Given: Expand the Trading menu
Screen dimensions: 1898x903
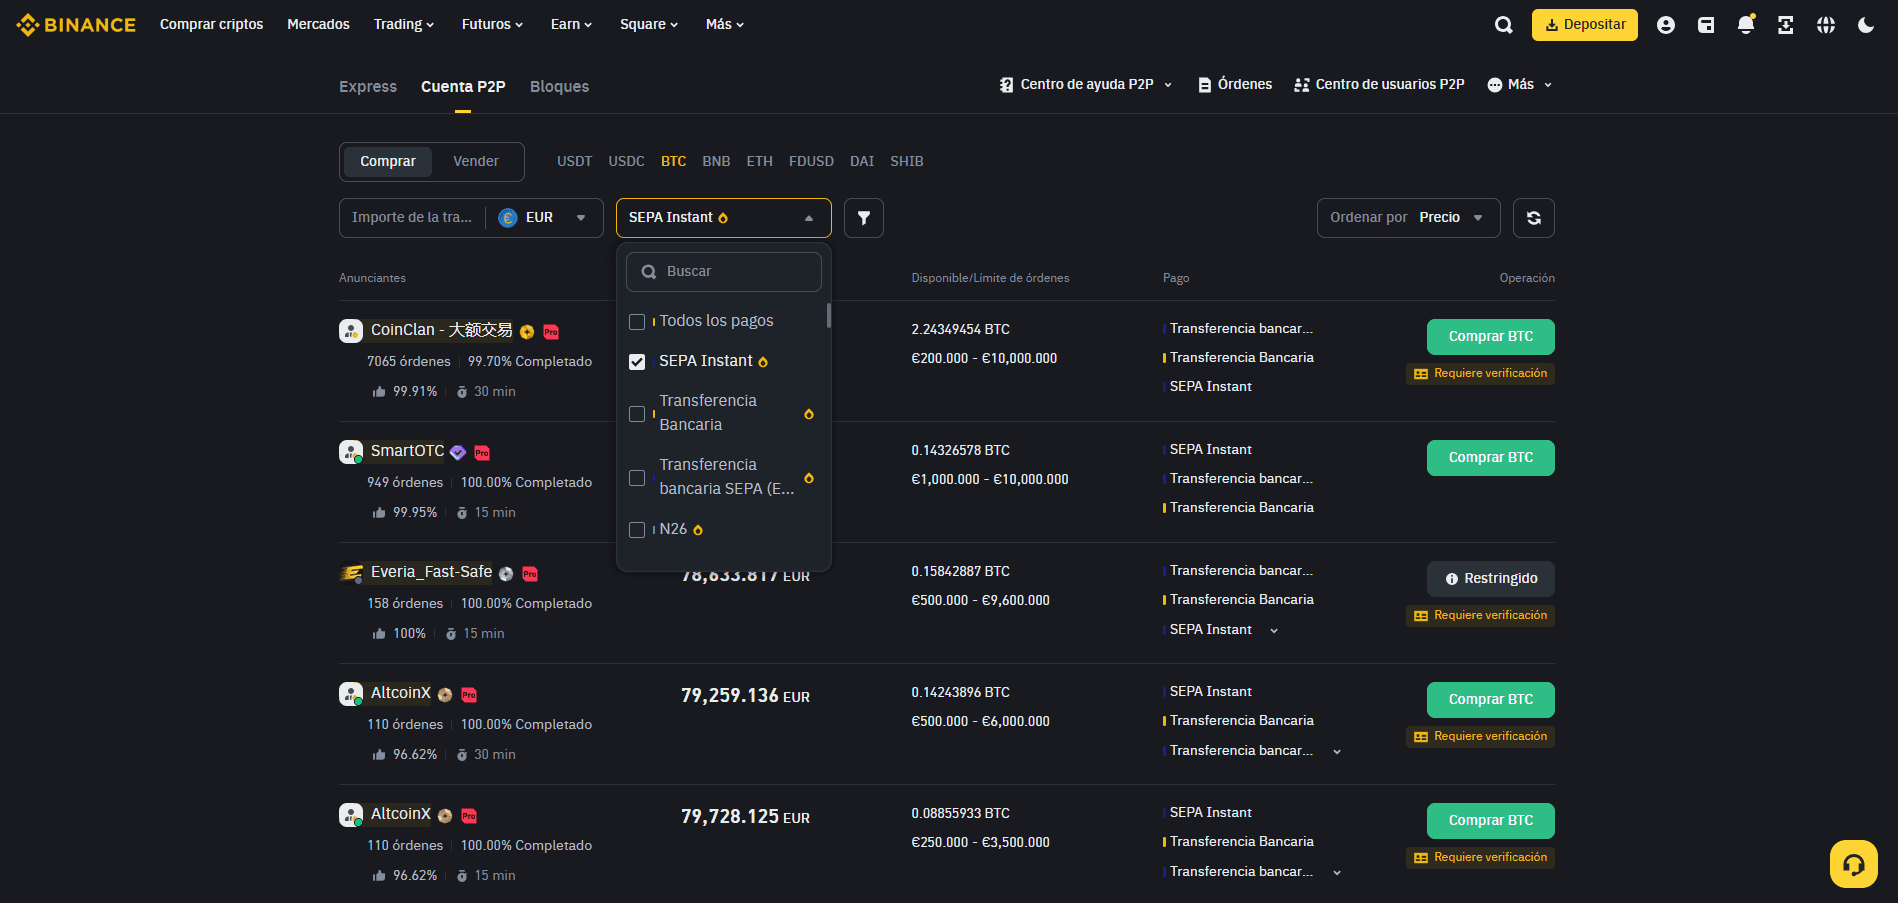Looking at the screenshot, I should coord(404,25).
